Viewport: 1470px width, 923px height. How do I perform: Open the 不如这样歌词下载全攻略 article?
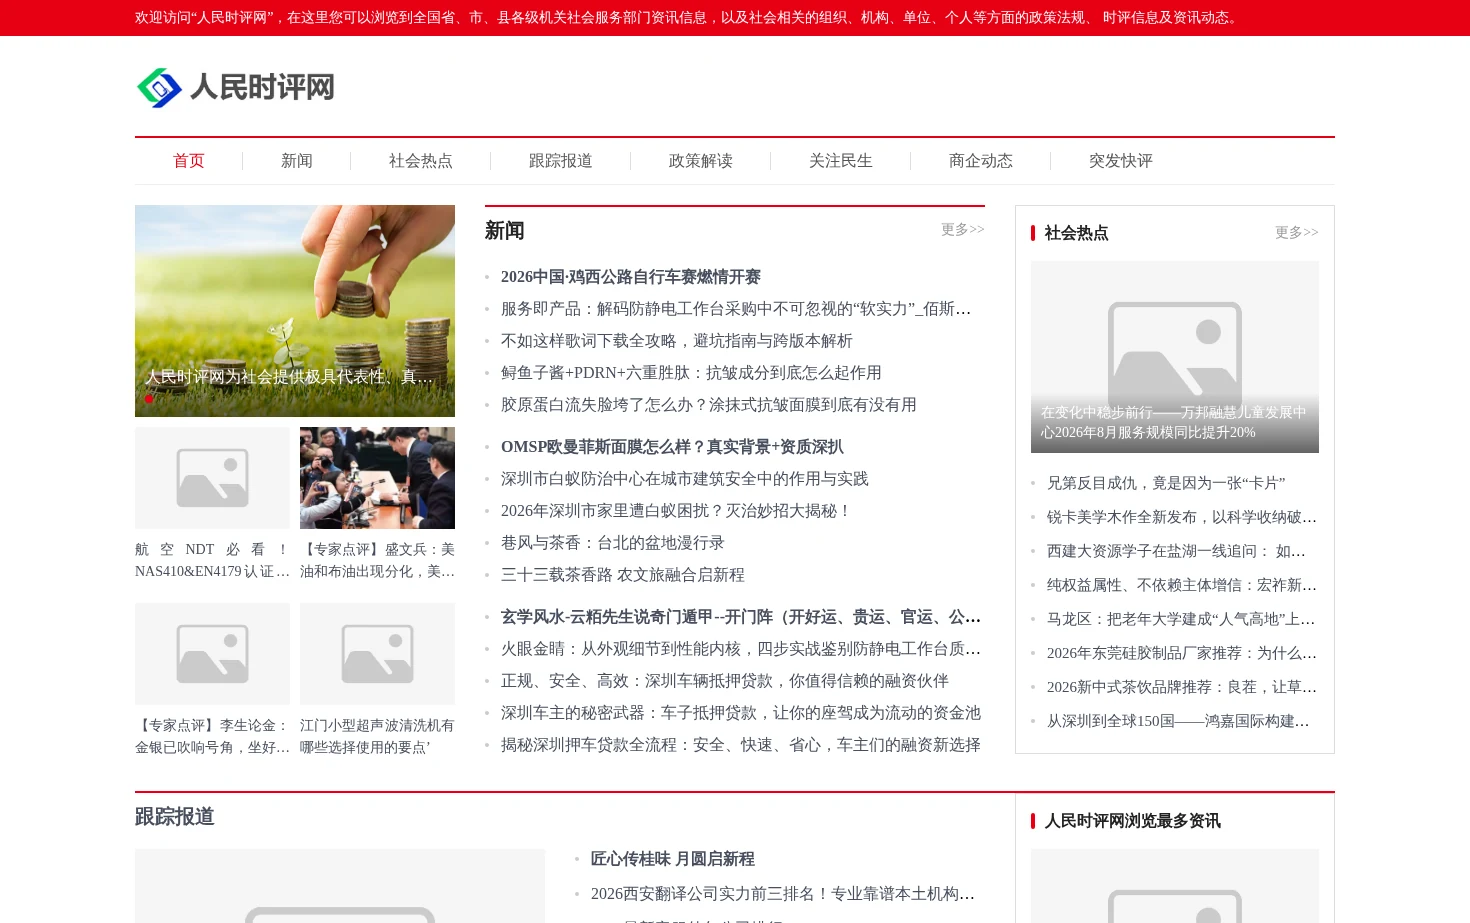click(677, 341)
